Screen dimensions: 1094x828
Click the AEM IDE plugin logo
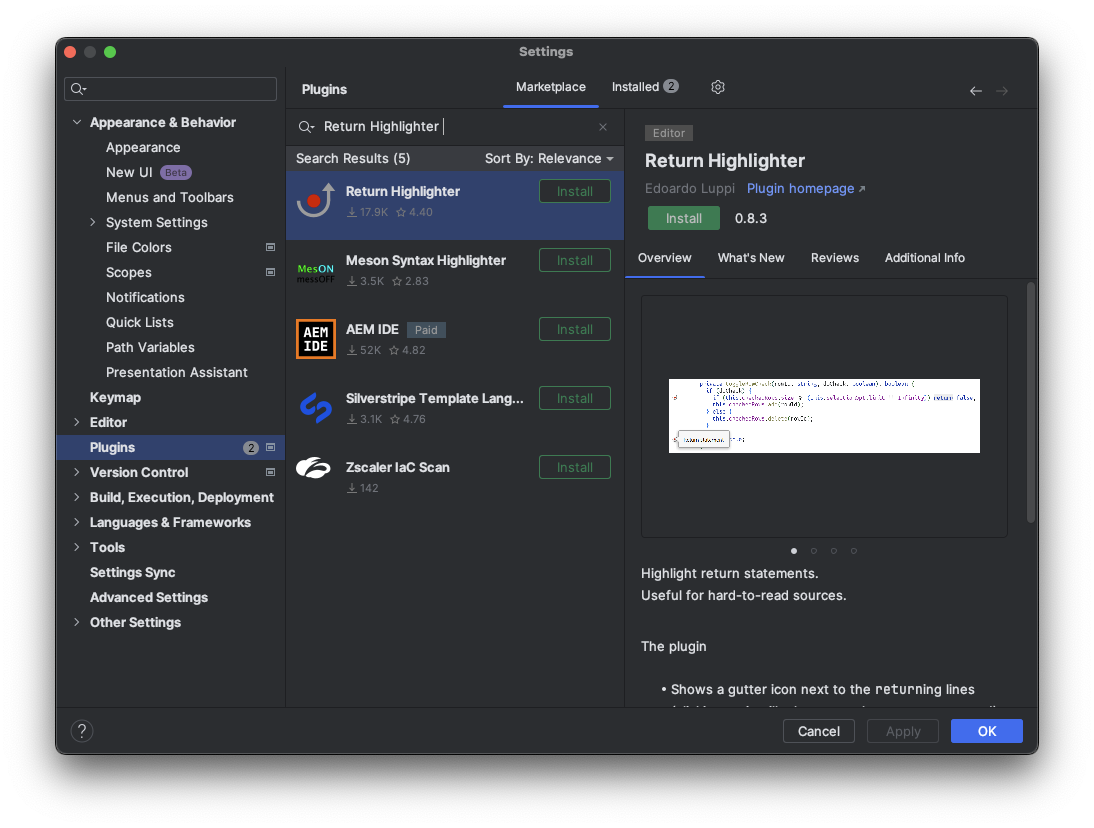pyautogui.click(x=316, y=339)
